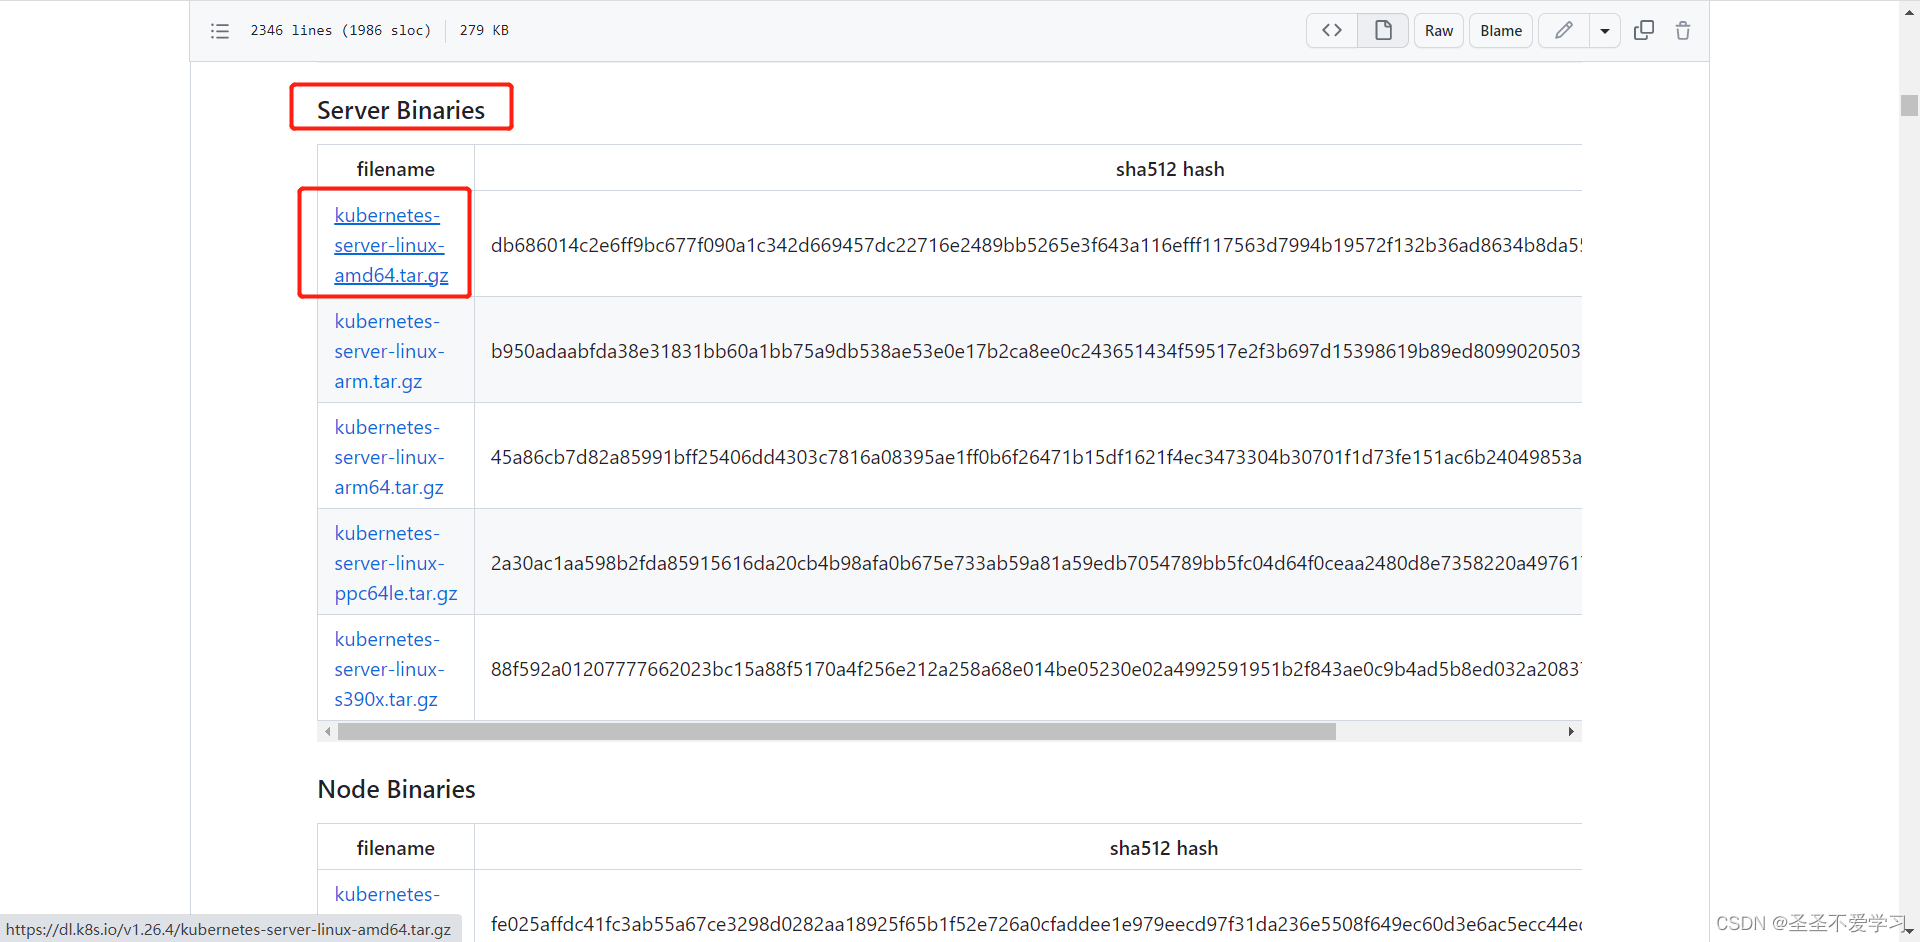Select the hash starting with 45a86cb7d82a

[1036, 457]
